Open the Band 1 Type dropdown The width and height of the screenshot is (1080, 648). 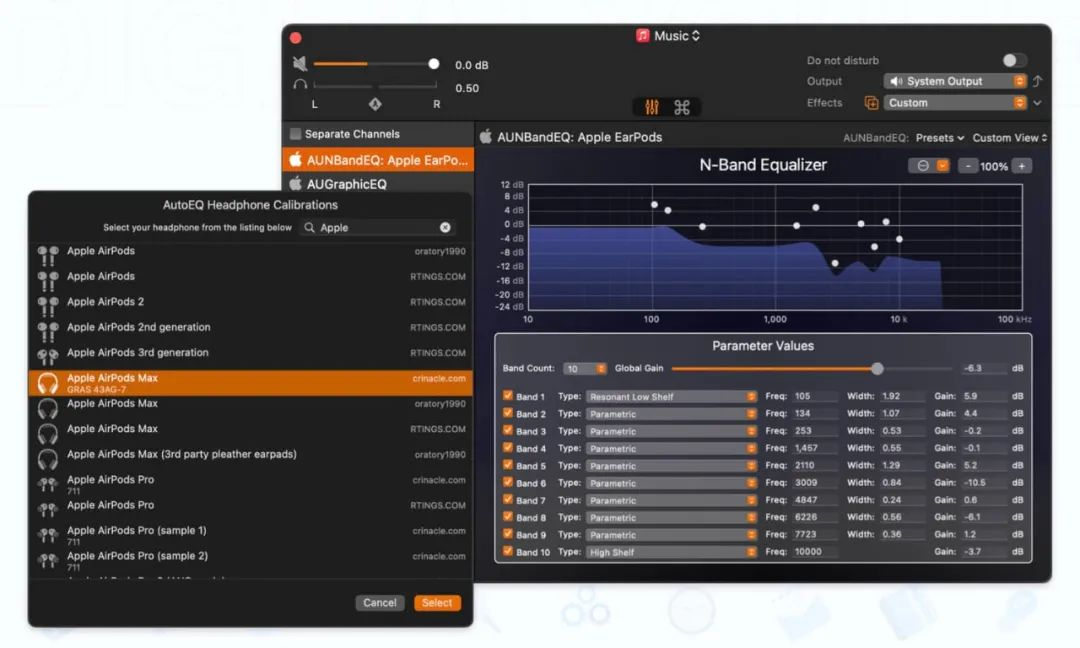pos(671,397)
